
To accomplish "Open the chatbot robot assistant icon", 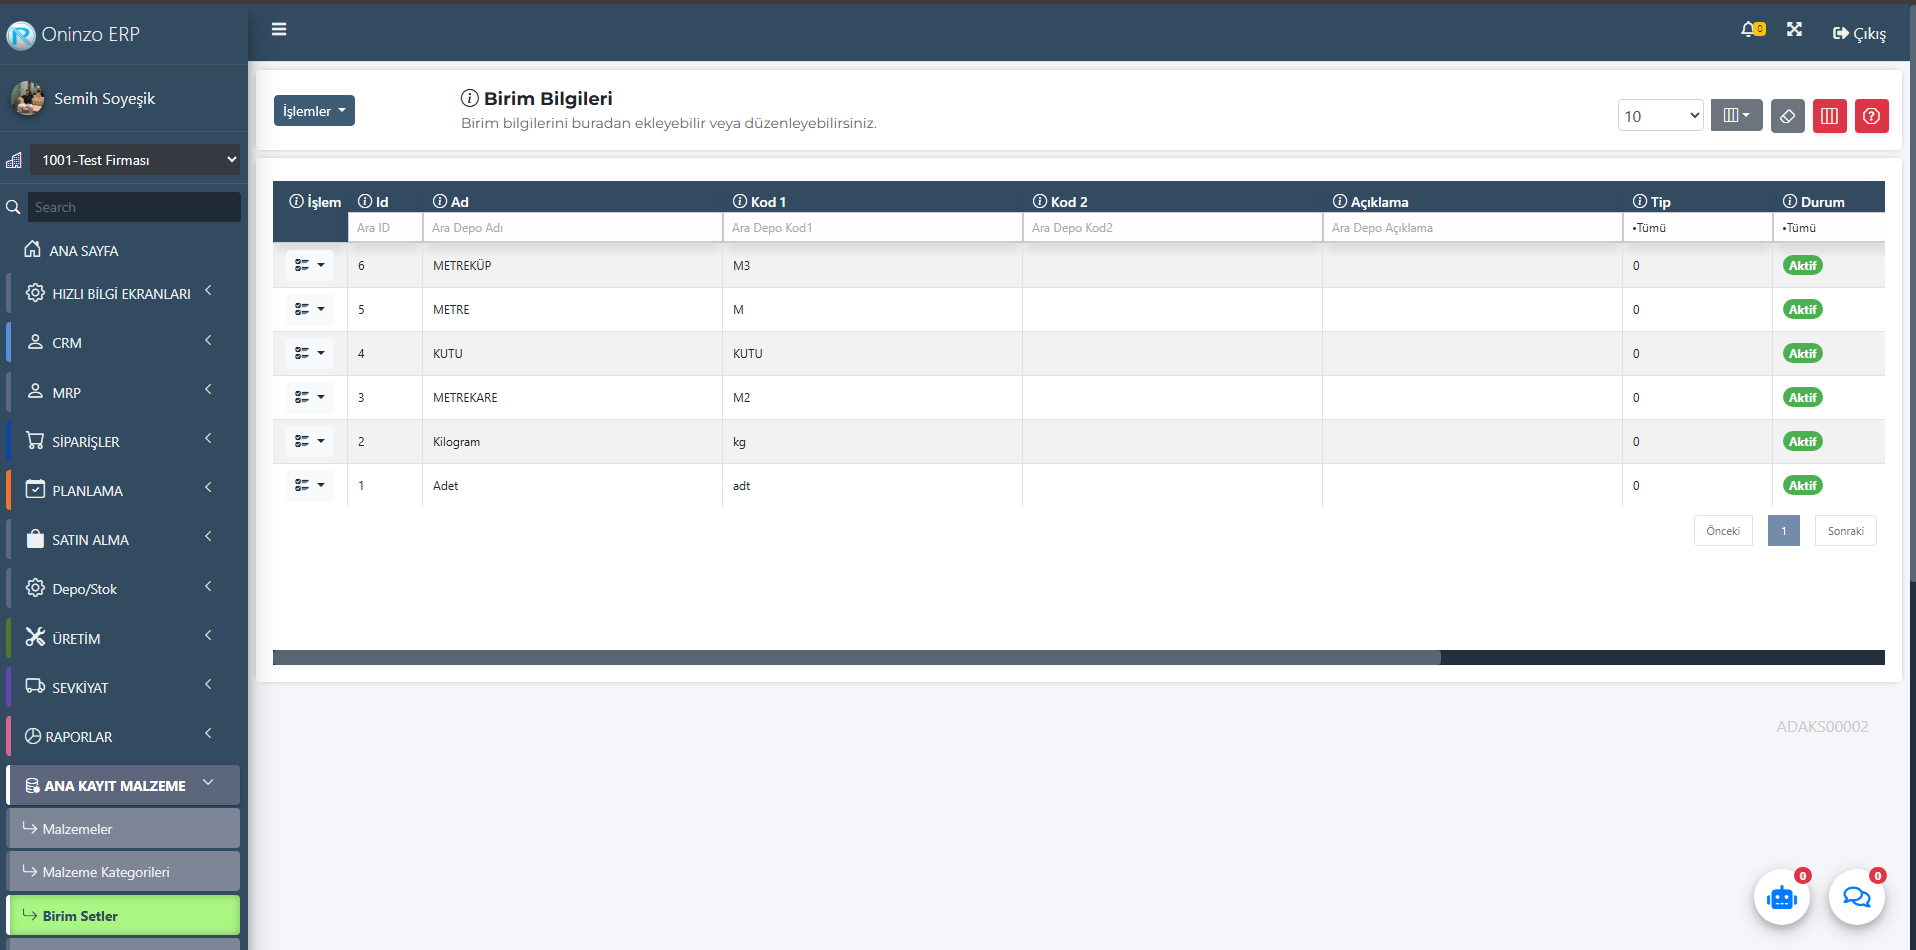I will [x=1781, y=897].
